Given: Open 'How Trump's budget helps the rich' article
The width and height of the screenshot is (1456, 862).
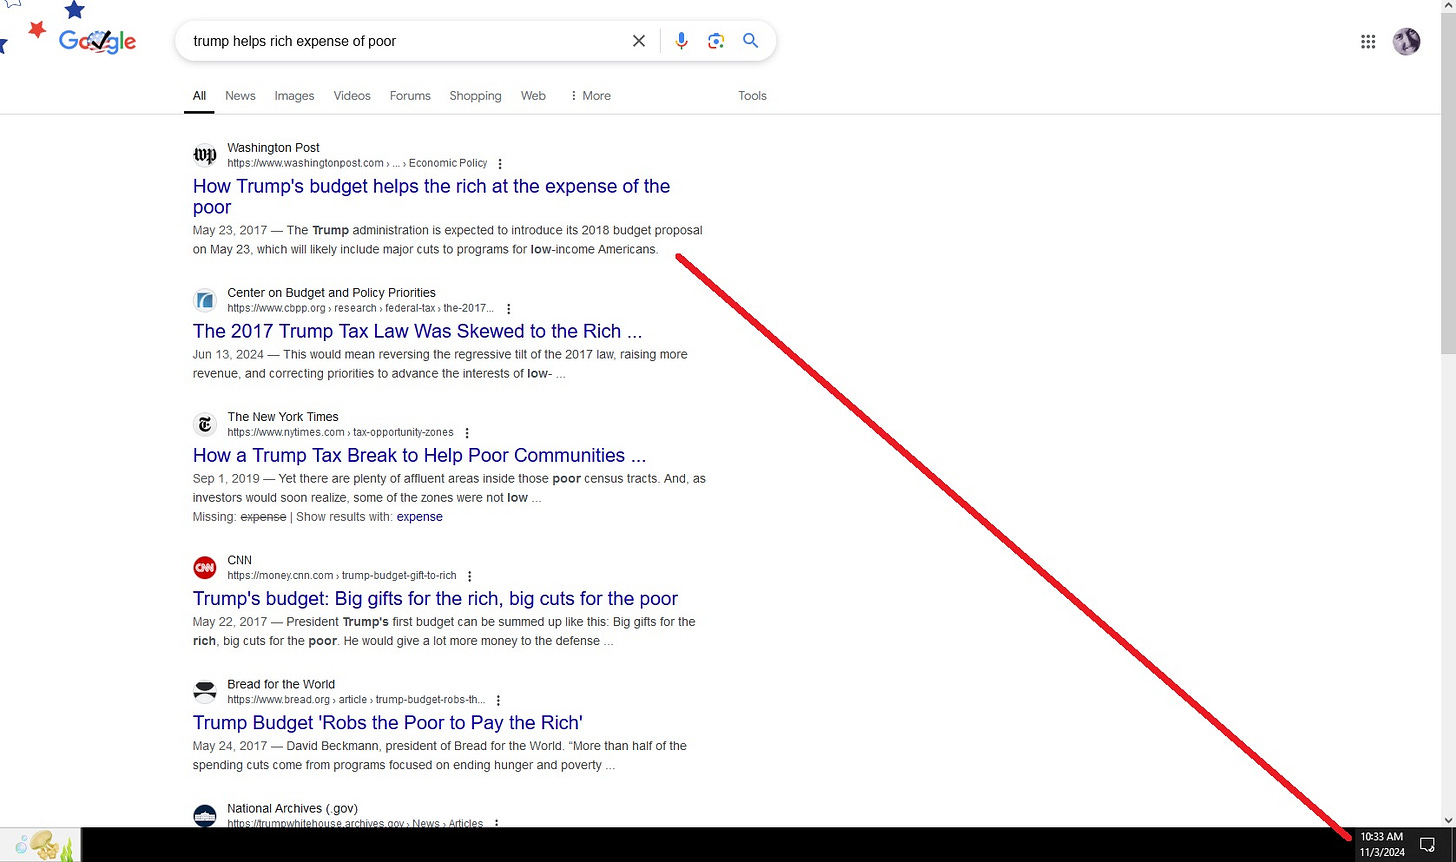Looking at the screenshot, I should click(431, 196).
